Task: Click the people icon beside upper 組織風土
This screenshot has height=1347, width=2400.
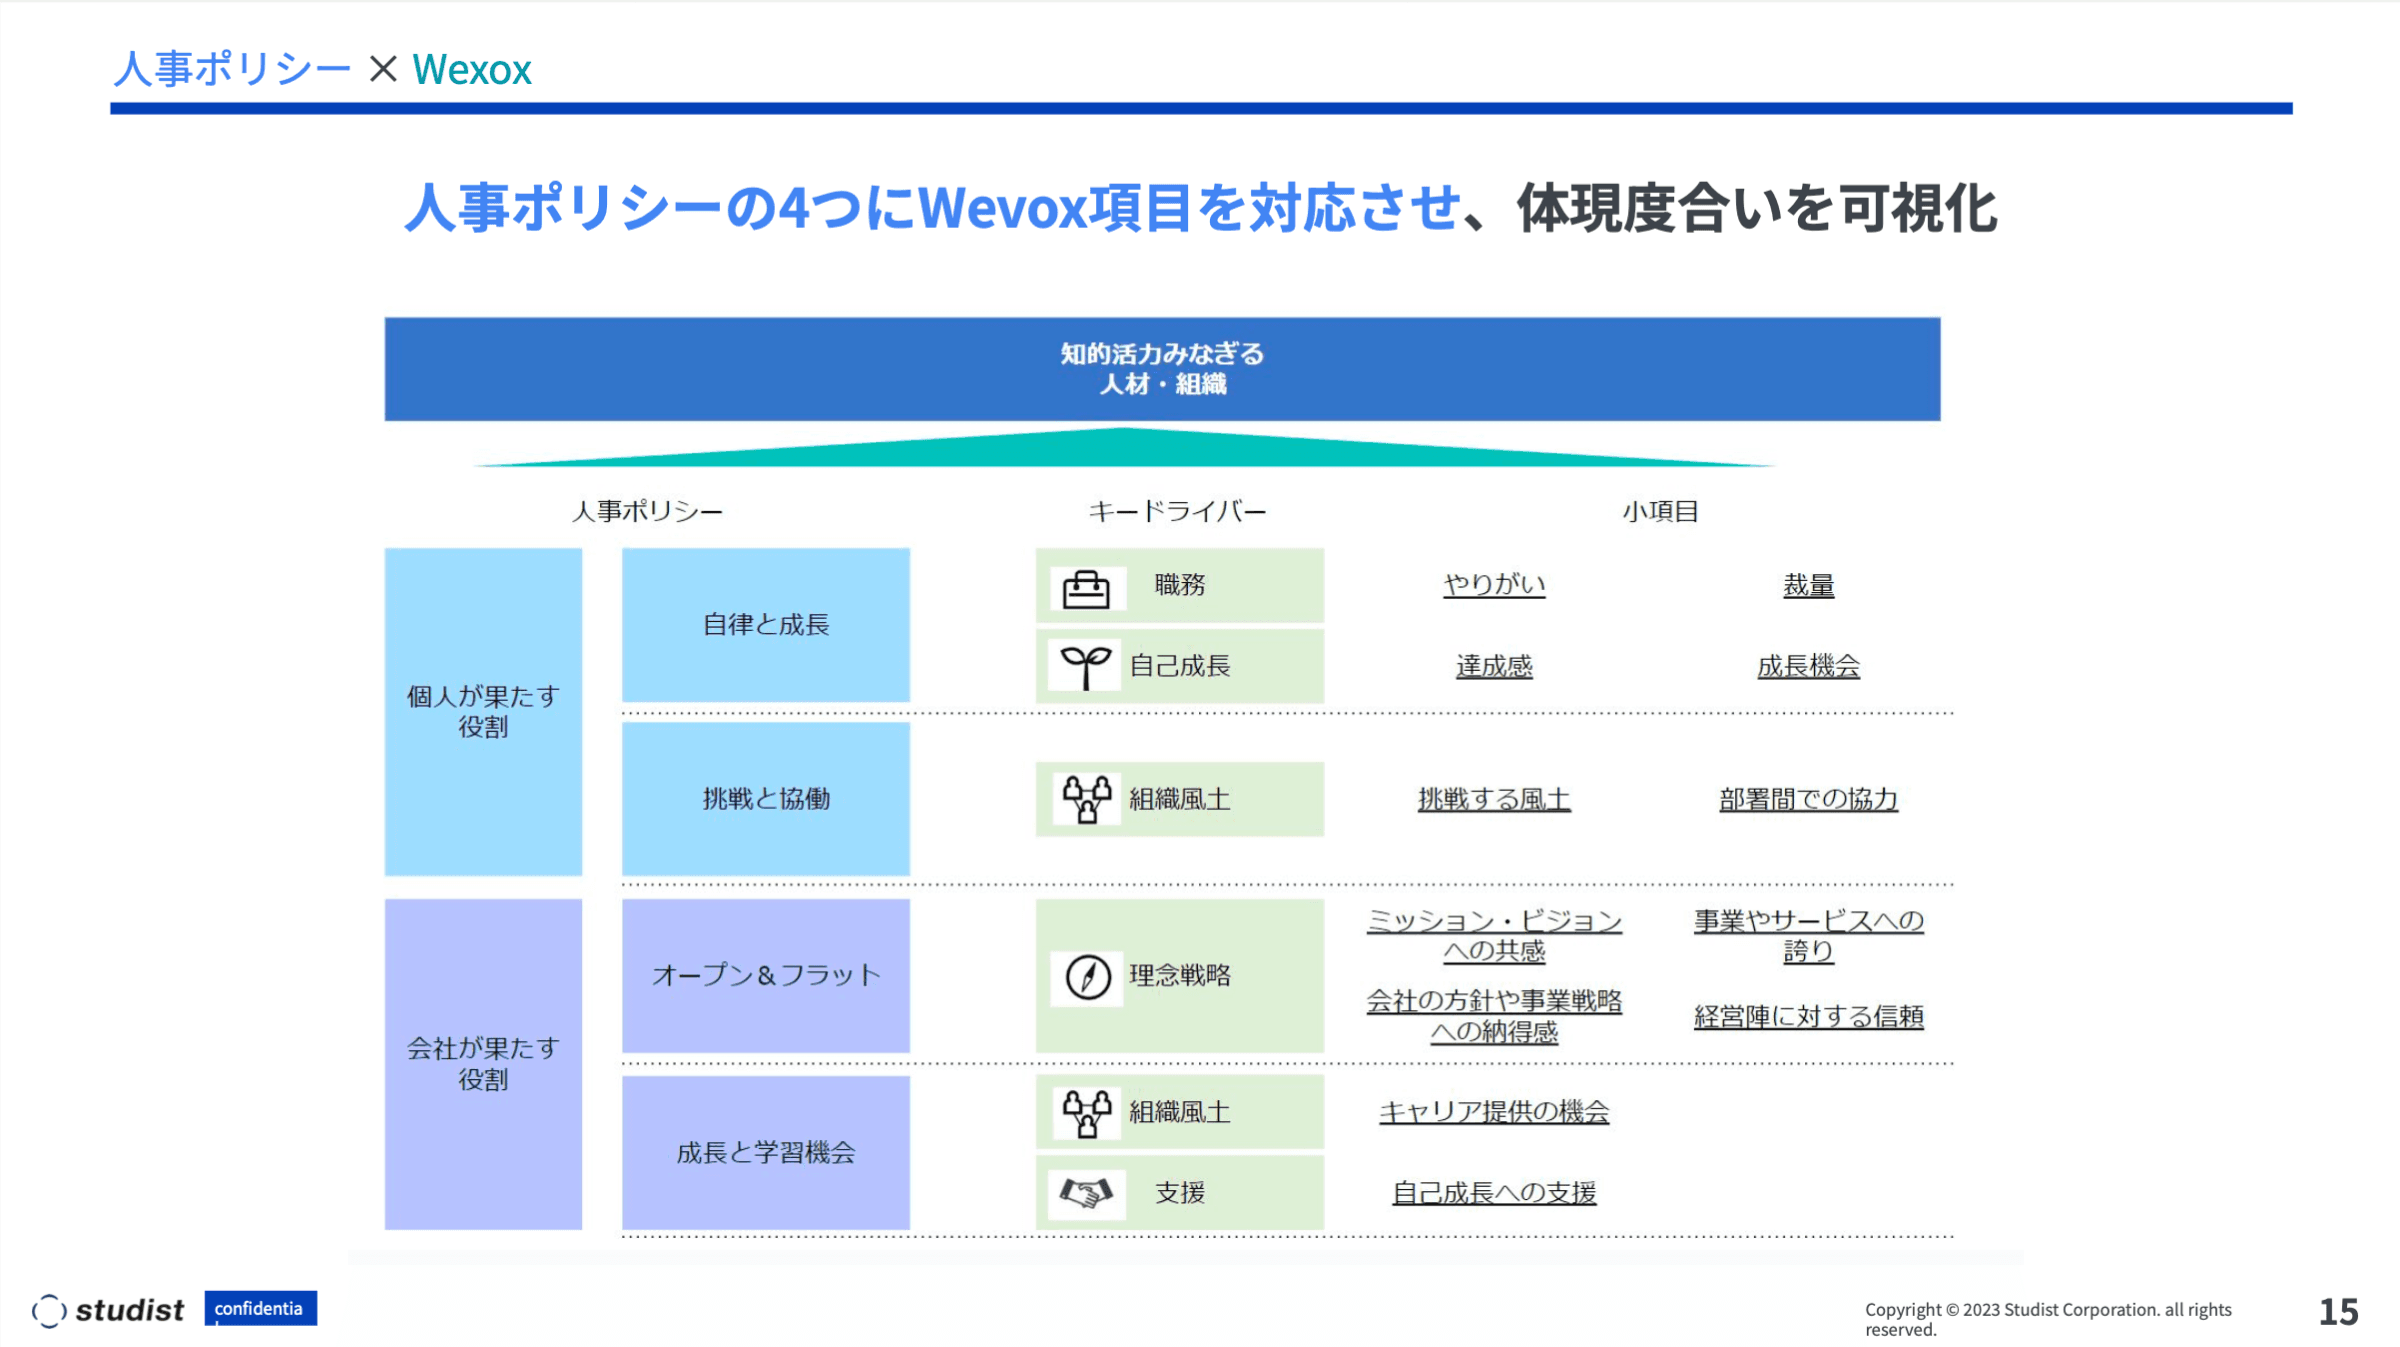Action: [1086, 799]
